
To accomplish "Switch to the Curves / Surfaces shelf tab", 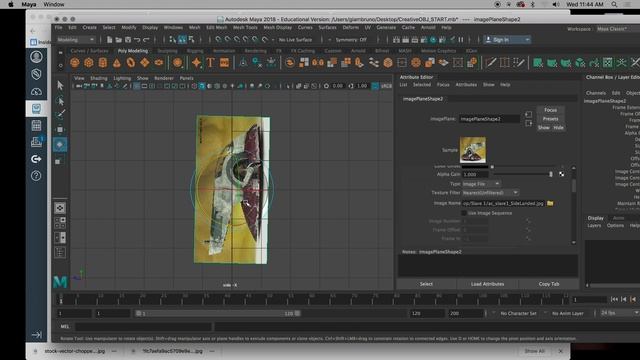I will pyautogui.click(x=89, y=51).
